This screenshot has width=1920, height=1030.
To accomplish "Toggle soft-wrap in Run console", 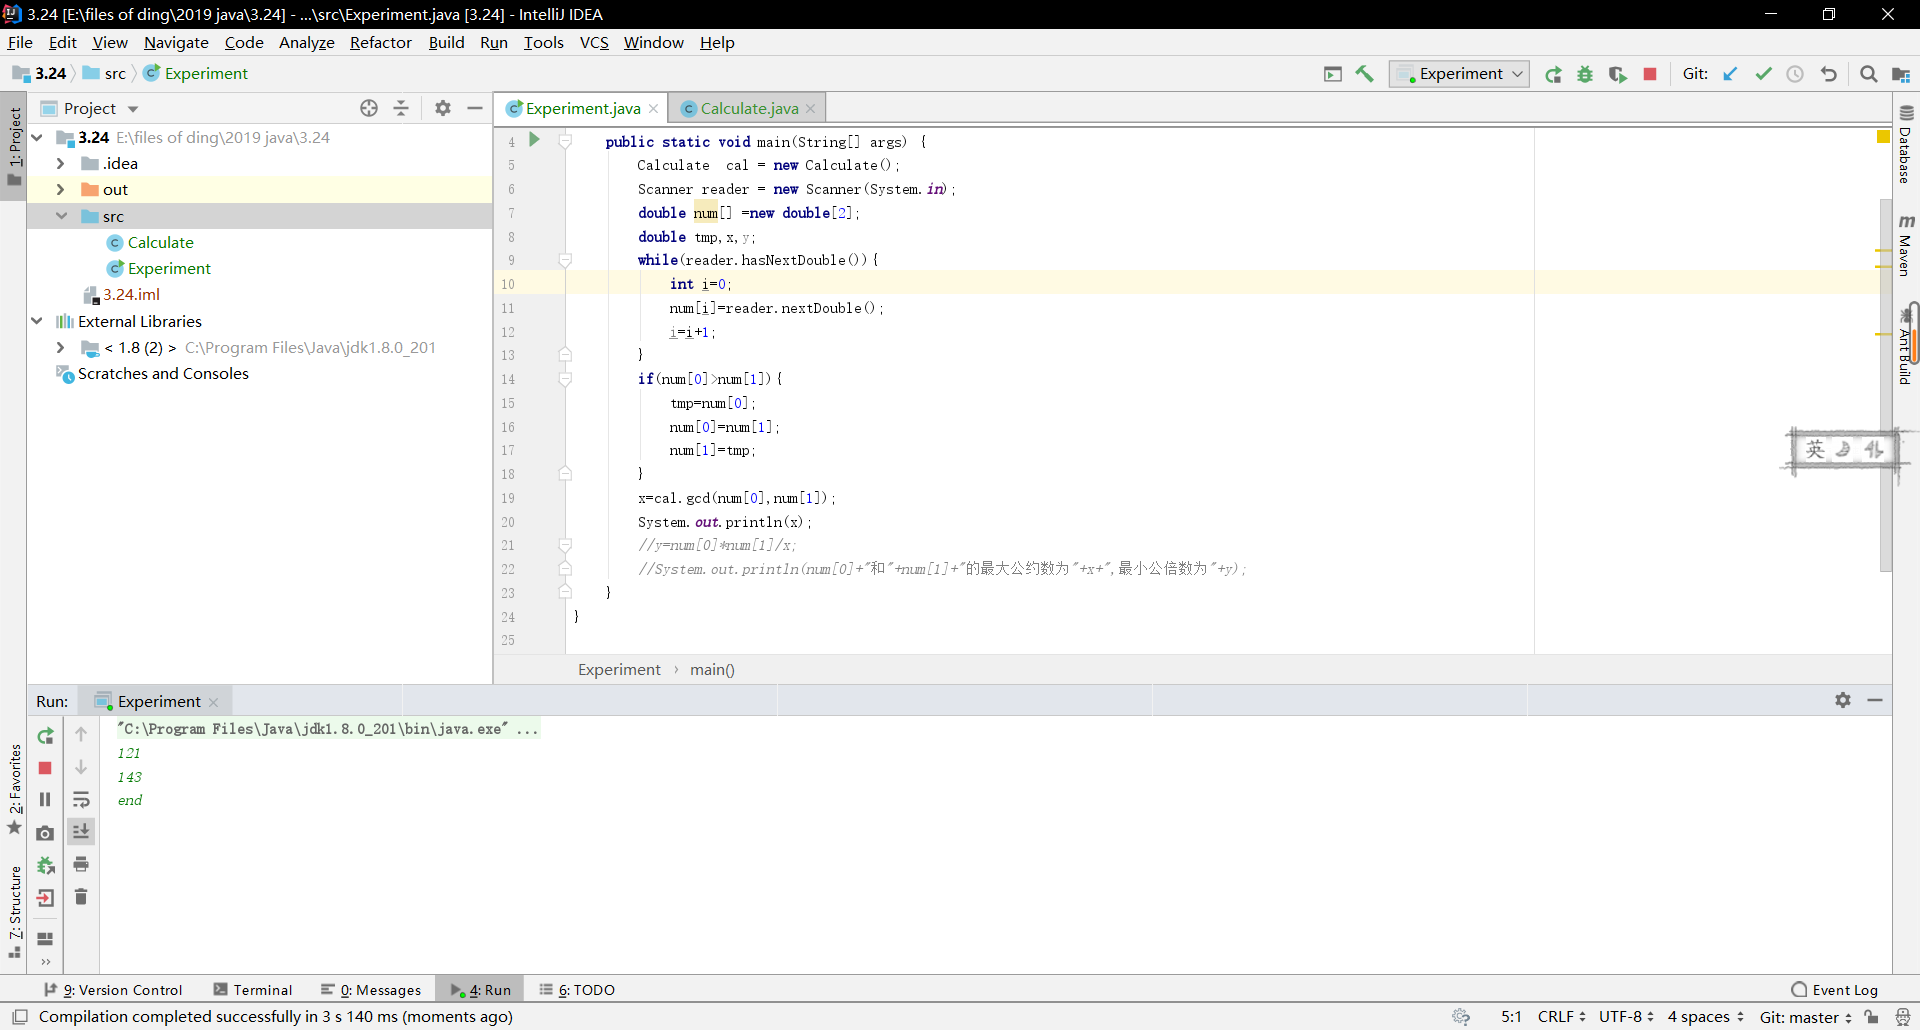I will click(81, 800).
